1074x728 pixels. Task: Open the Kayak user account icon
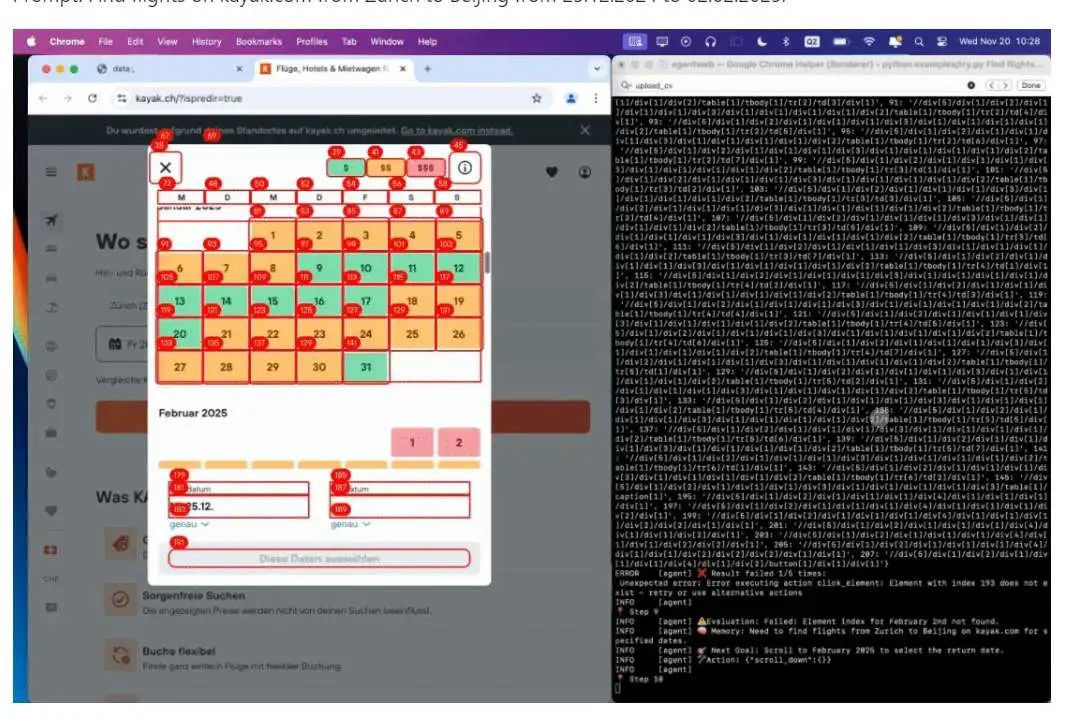585,172
